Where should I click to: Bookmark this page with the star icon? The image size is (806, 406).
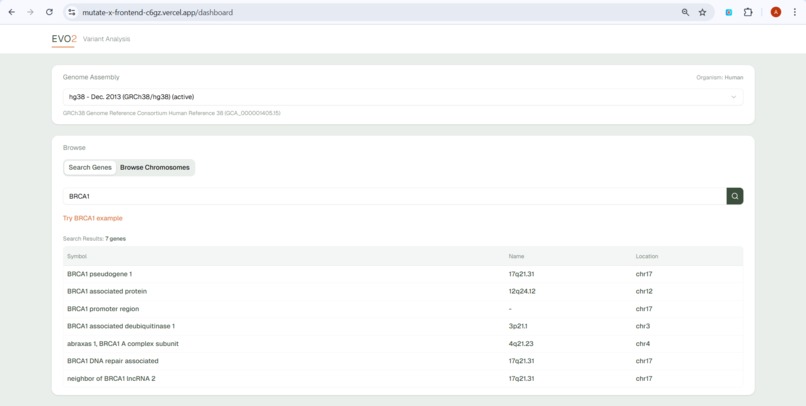[x=702, y=12]
